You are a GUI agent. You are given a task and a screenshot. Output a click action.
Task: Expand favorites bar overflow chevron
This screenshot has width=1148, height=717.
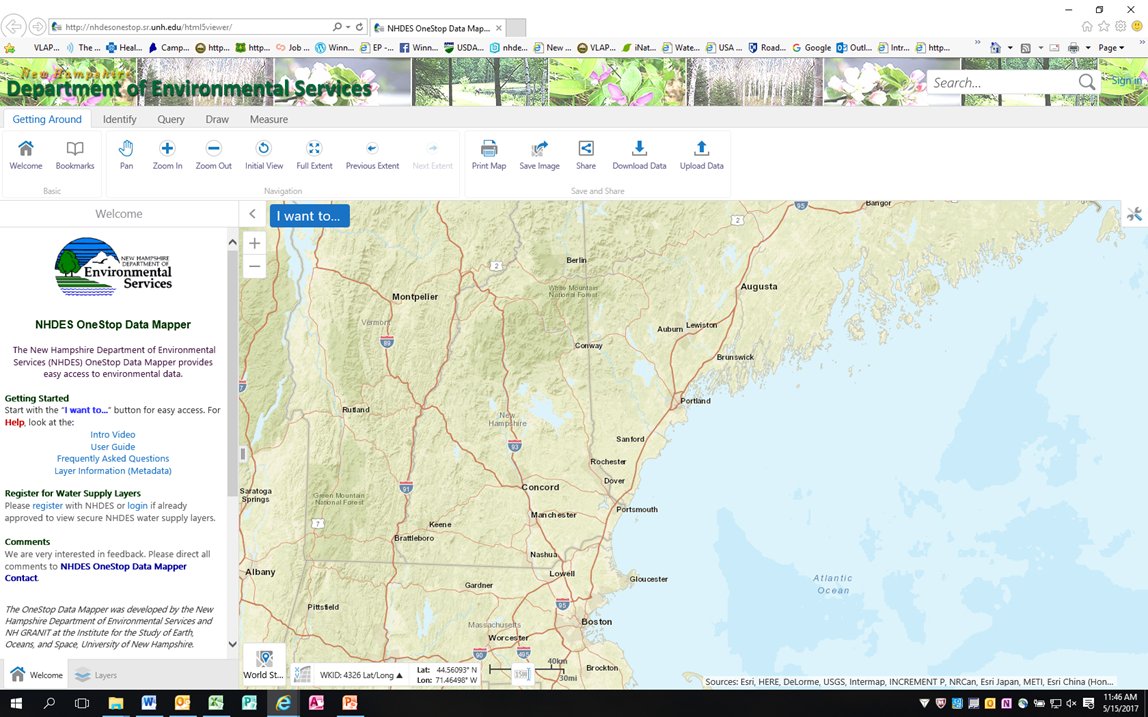[977, 44]
